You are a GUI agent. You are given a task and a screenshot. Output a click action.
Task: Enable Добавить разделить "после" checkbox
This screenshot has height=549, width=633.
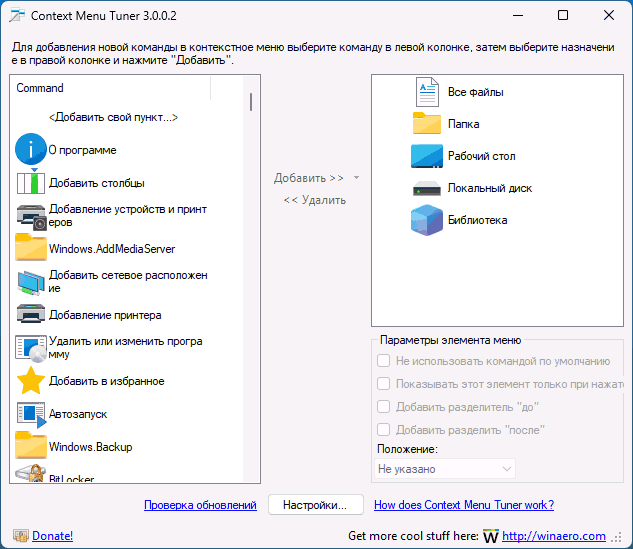(x=384, y=430)
